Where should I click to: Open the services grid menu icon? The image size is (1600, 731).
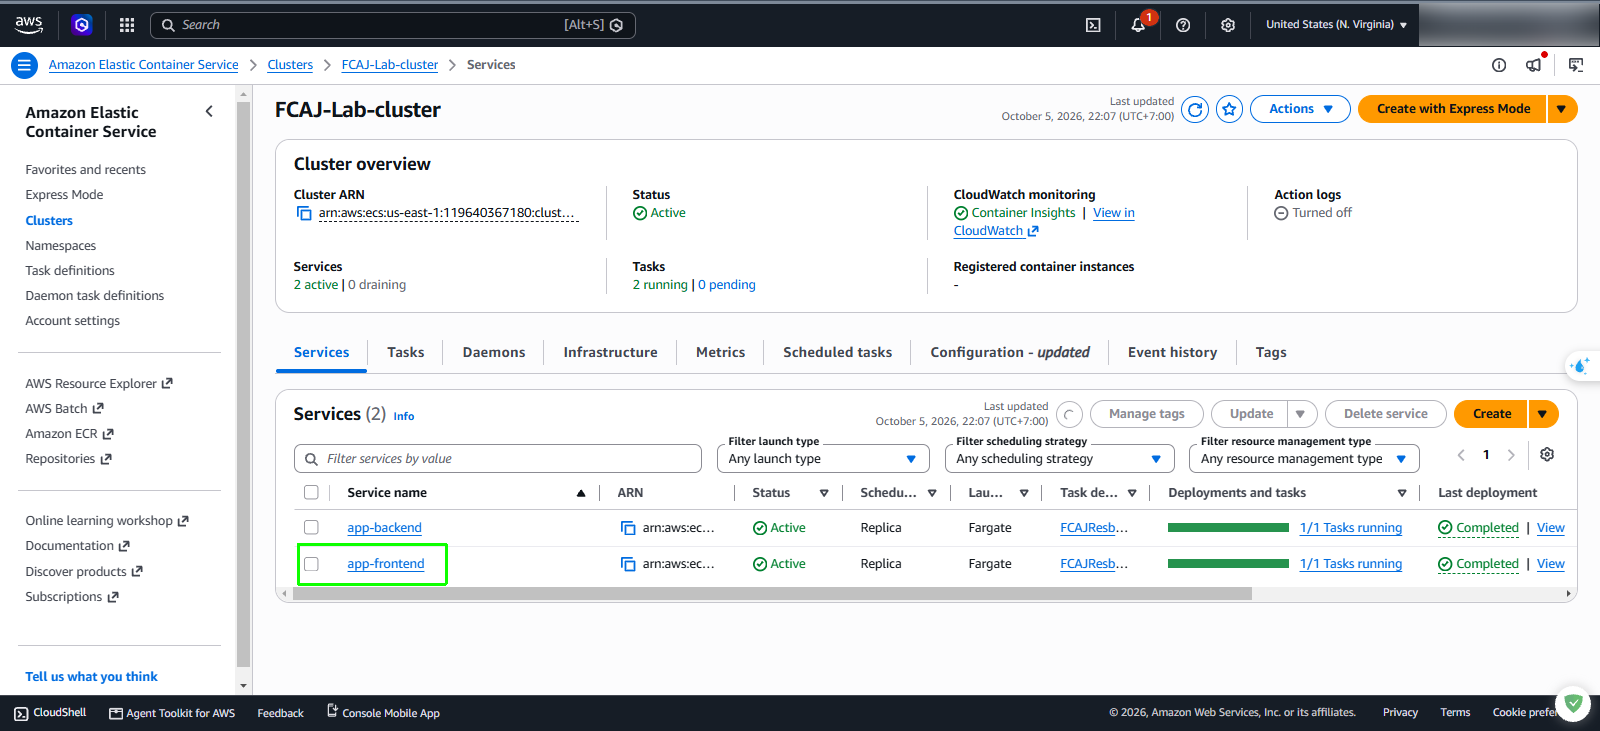click(127, 25)
